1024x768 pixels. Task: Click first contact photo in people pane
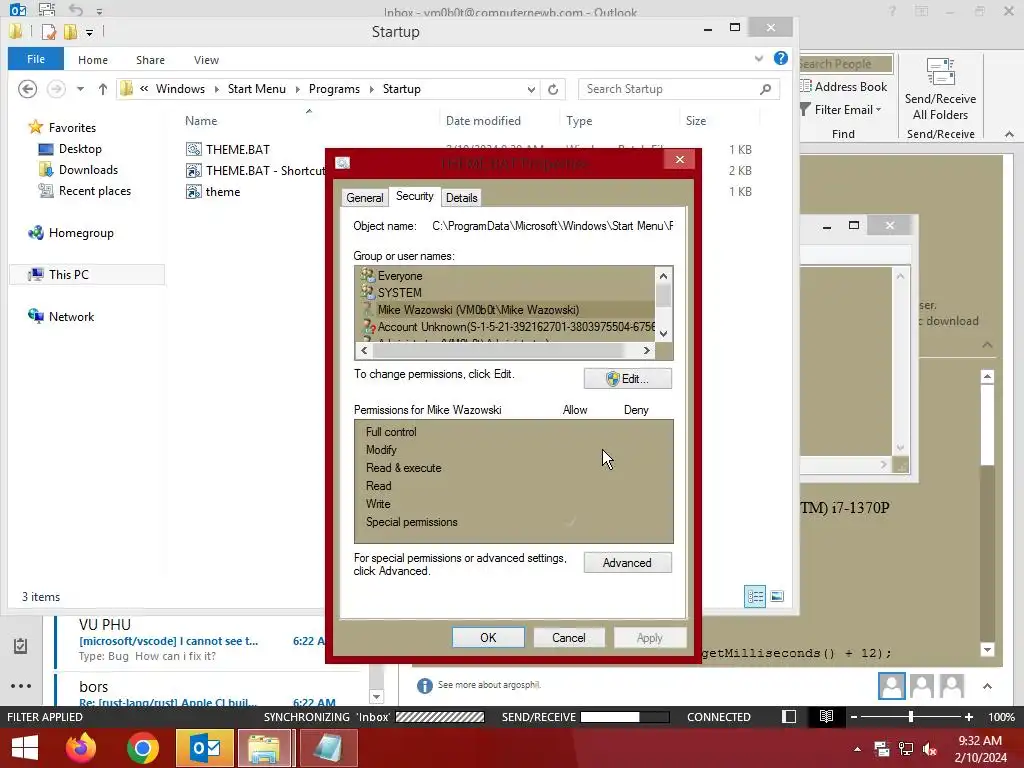891,686
